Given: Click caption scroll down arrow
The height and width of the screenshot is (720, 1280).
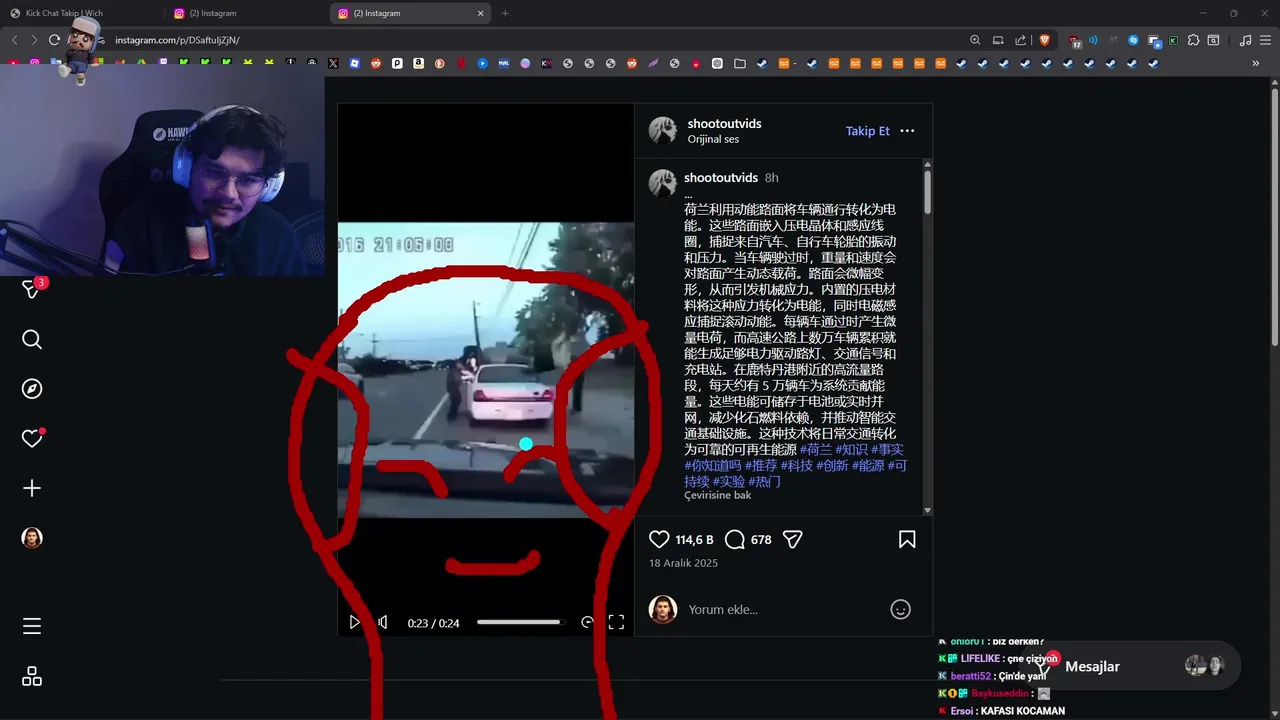Looking at the screenshot, I should (928, 510).
